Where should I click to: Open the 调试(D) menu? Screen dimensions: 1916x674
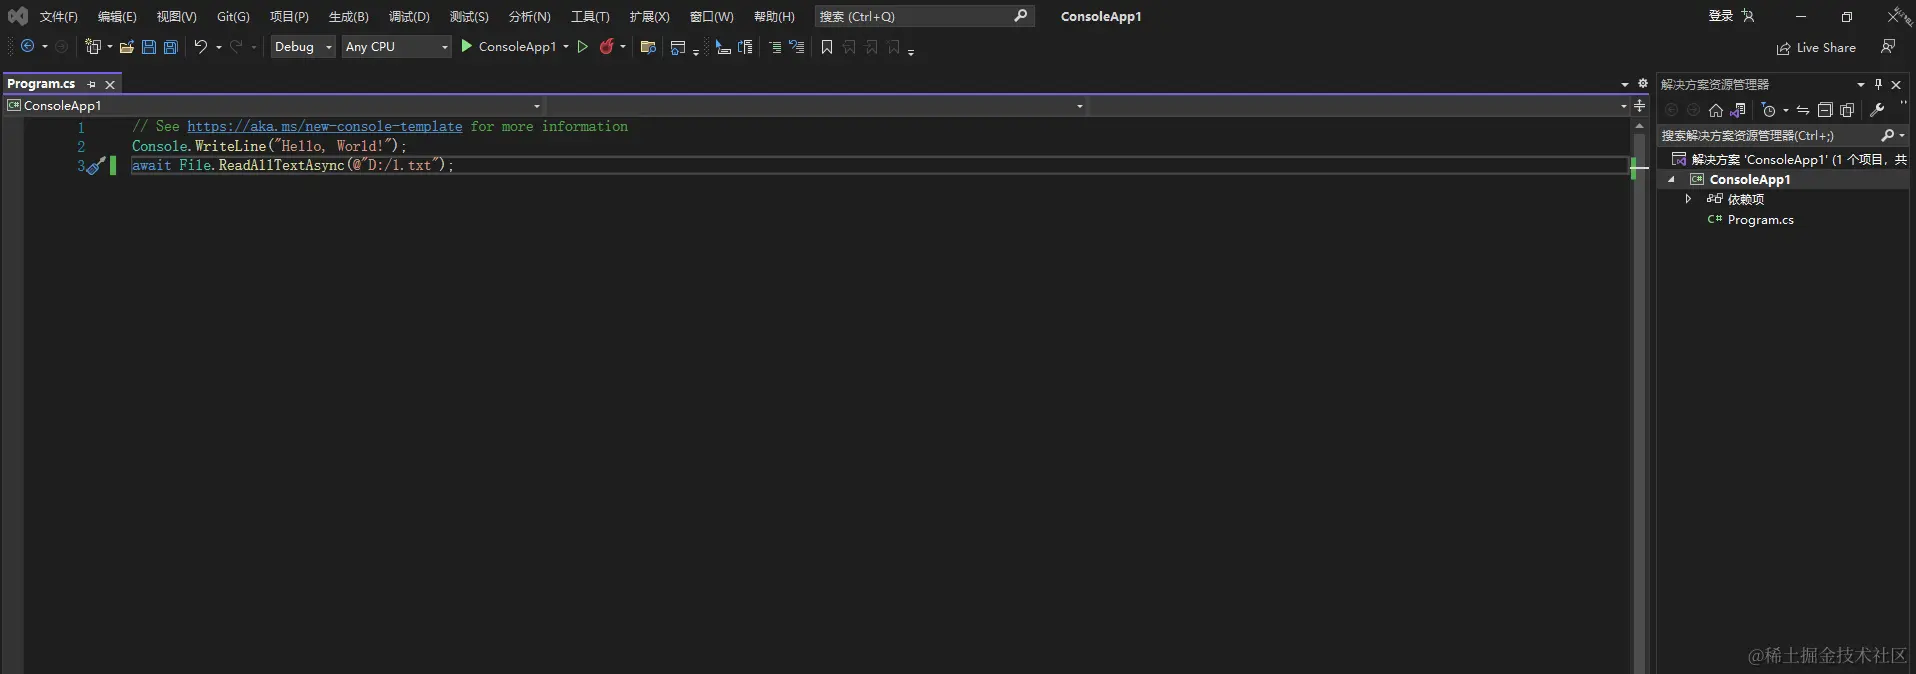pos(409,16)
